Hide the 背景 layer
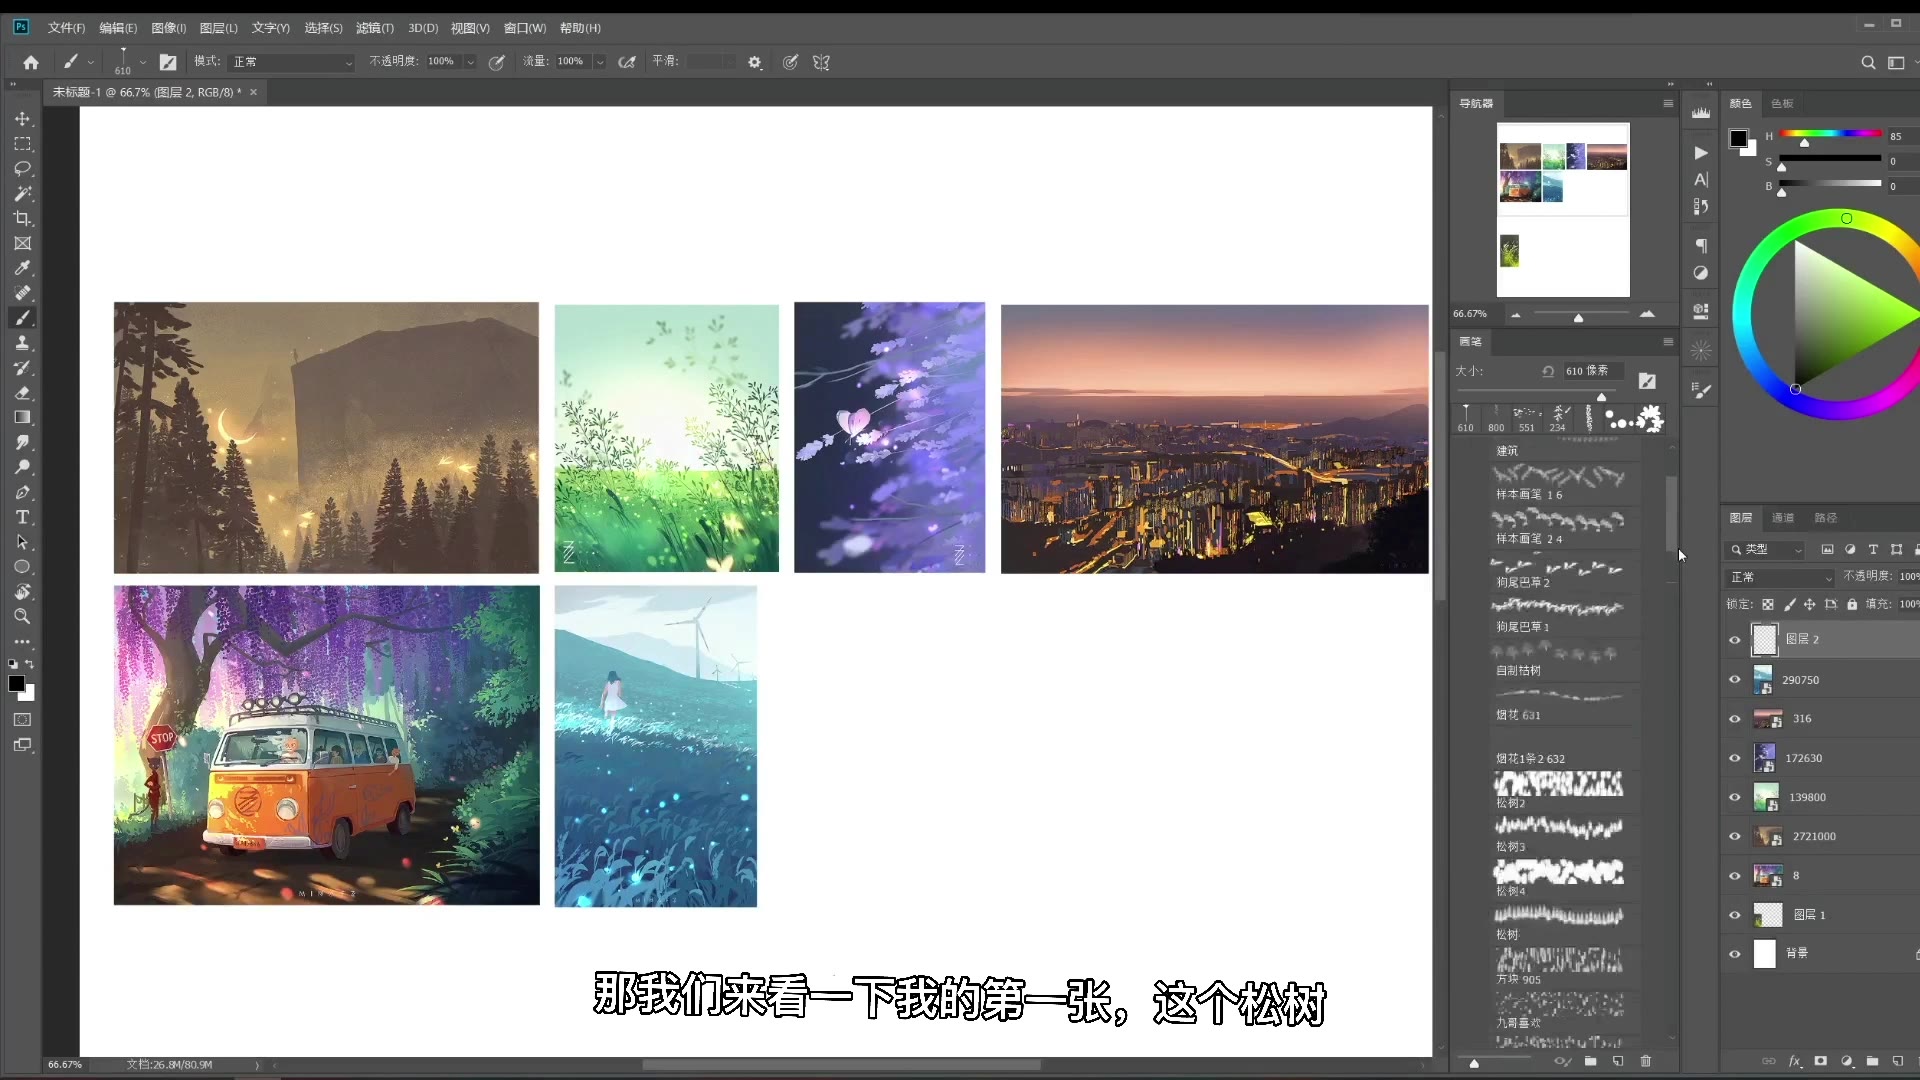 point(1735,953)
